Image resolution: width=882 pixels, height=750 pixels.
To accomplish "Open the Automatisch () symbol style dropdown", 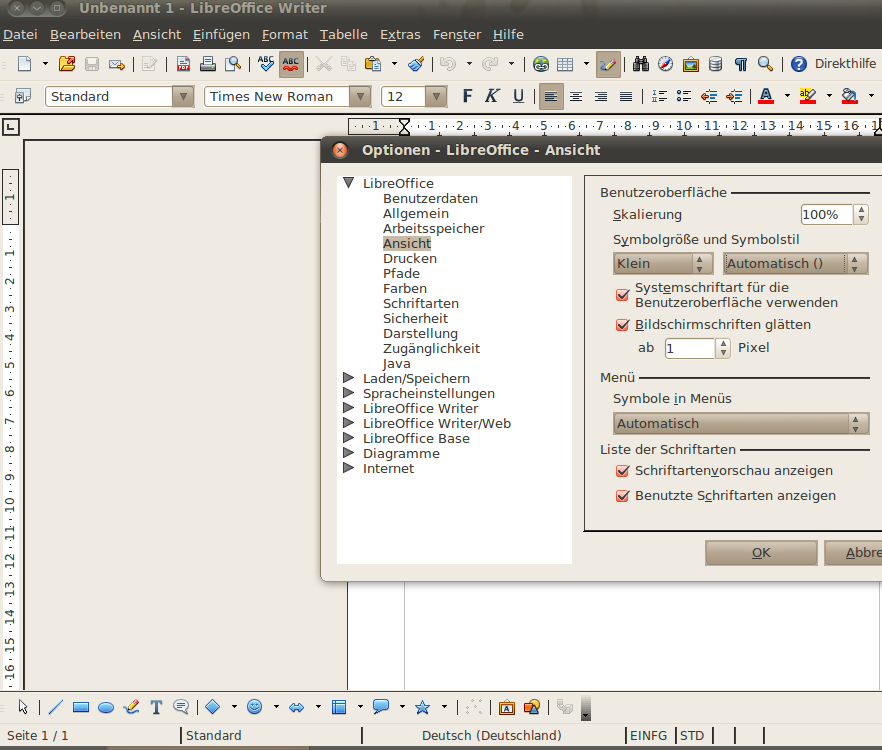I will pos(795,263).
